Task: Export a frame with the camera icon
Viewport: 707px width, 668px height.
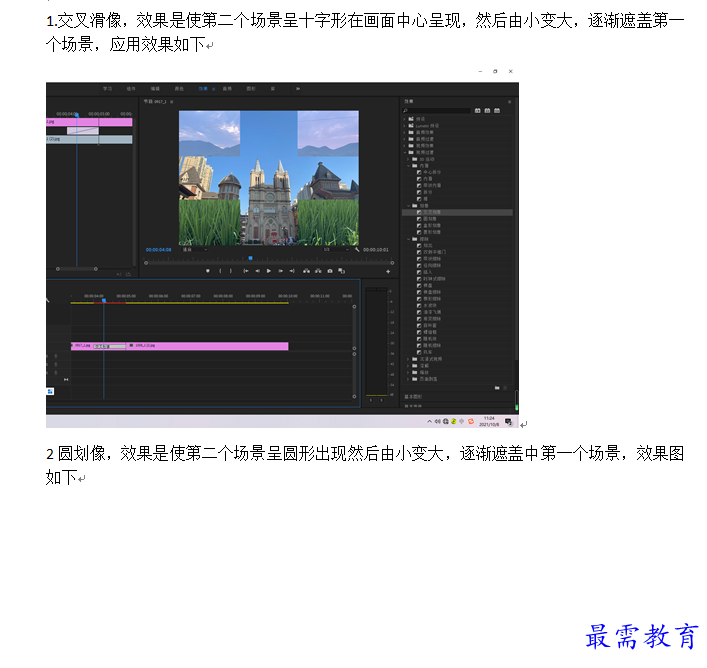Action: (x=330, y=271)
